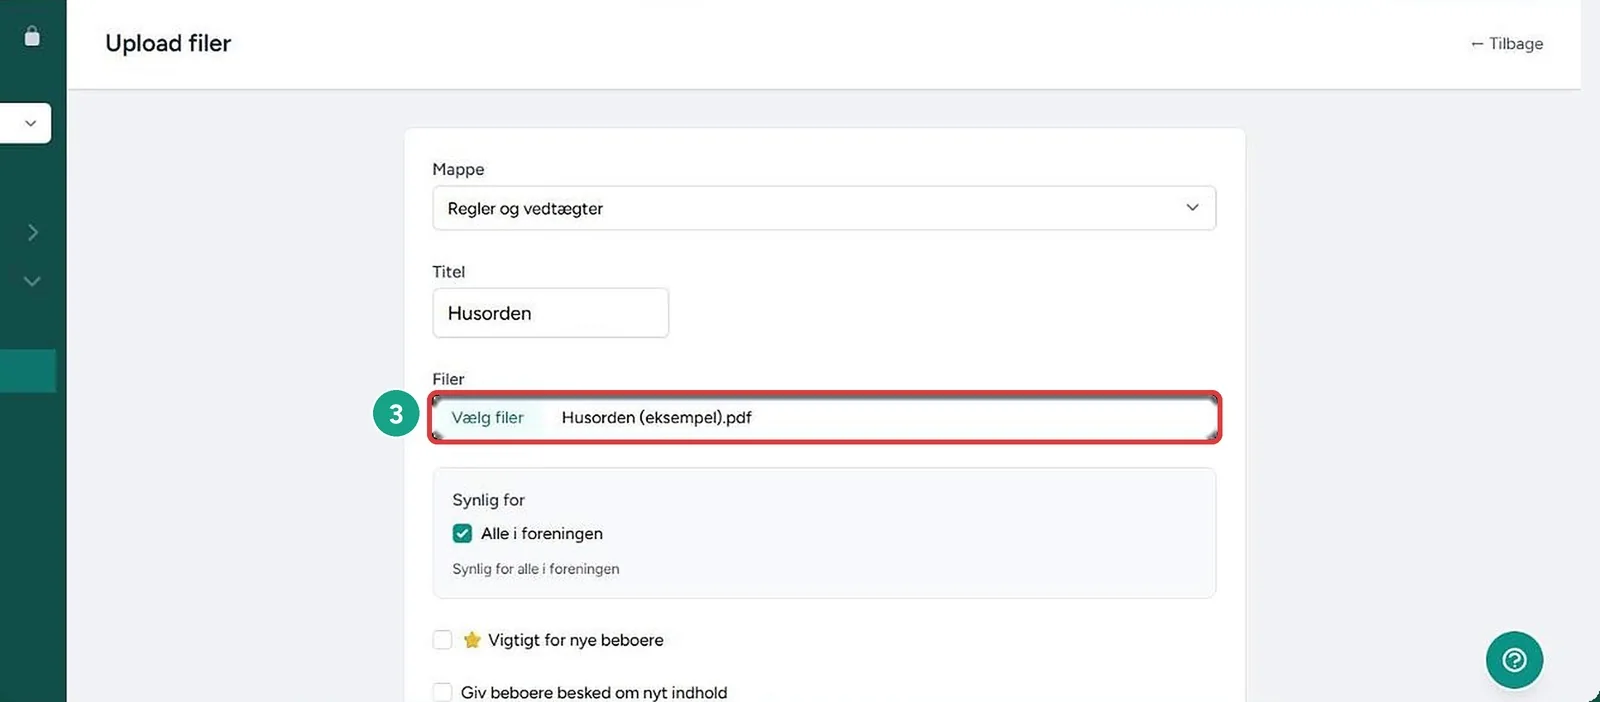Uncheck Alle i foreningen checkbox
The height and width of the screenshot is (702, 1600).
pos(462,533)
